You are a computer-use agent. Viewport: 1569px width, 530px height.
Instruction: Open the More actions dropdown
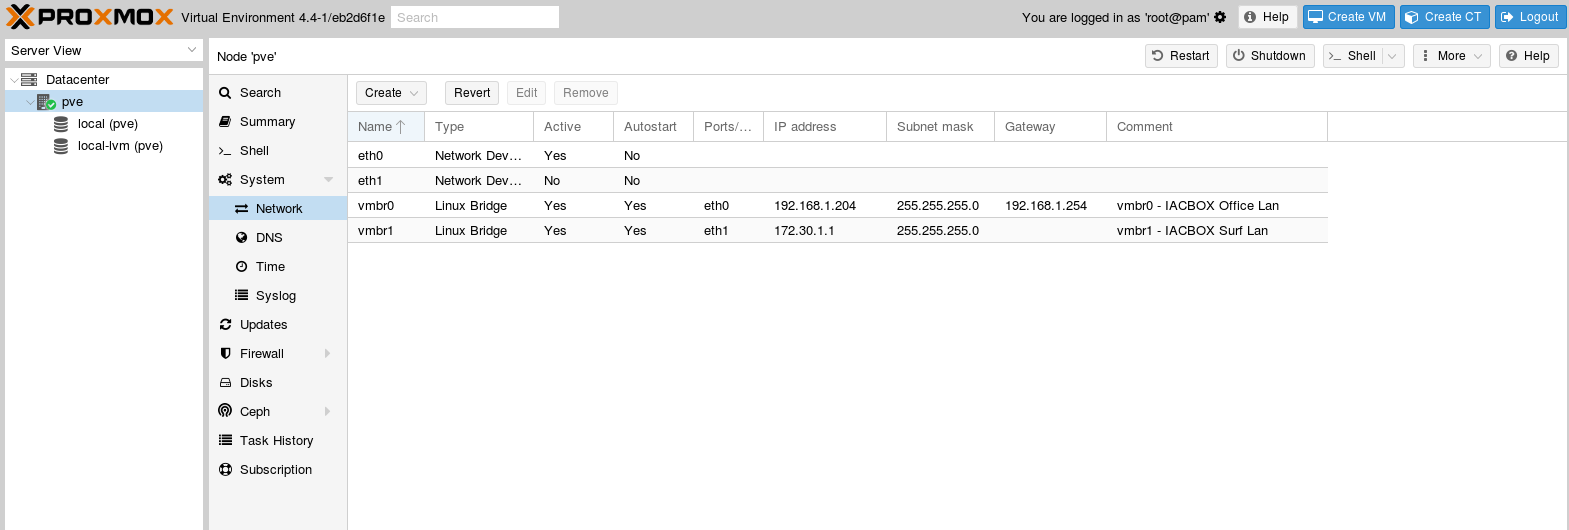click(1451, 56)
